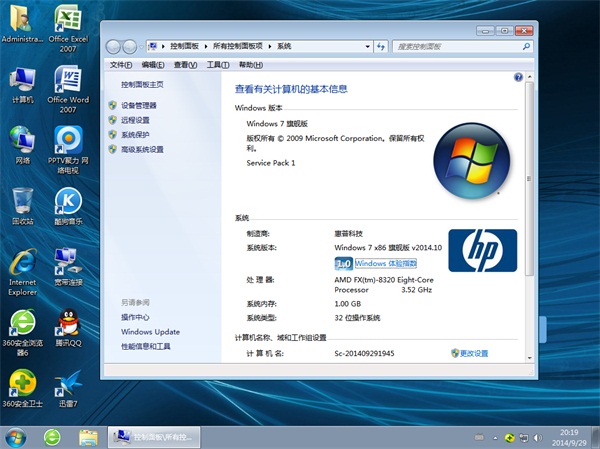Open the Recycle Bin (回收站) desktop icon

point(22,200)
